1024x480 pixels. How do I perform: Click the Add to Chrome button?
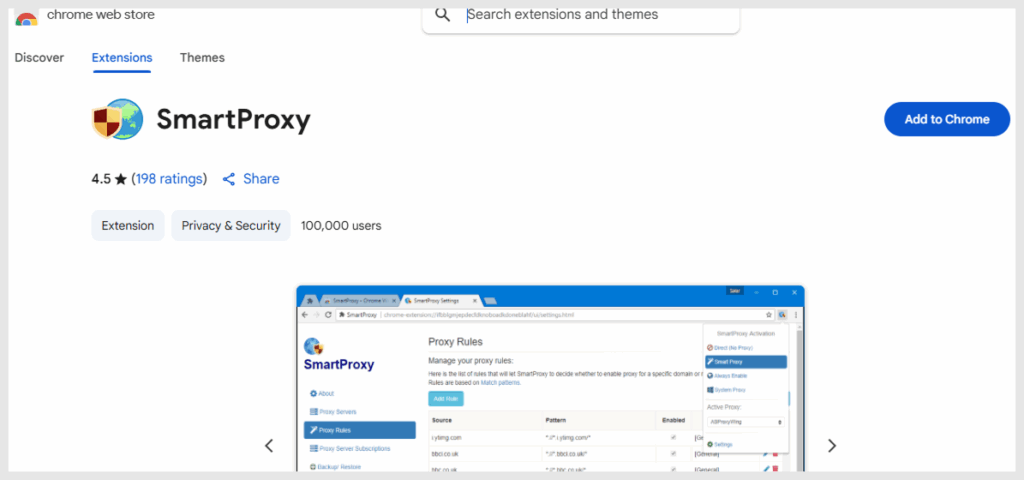point(946,119)
